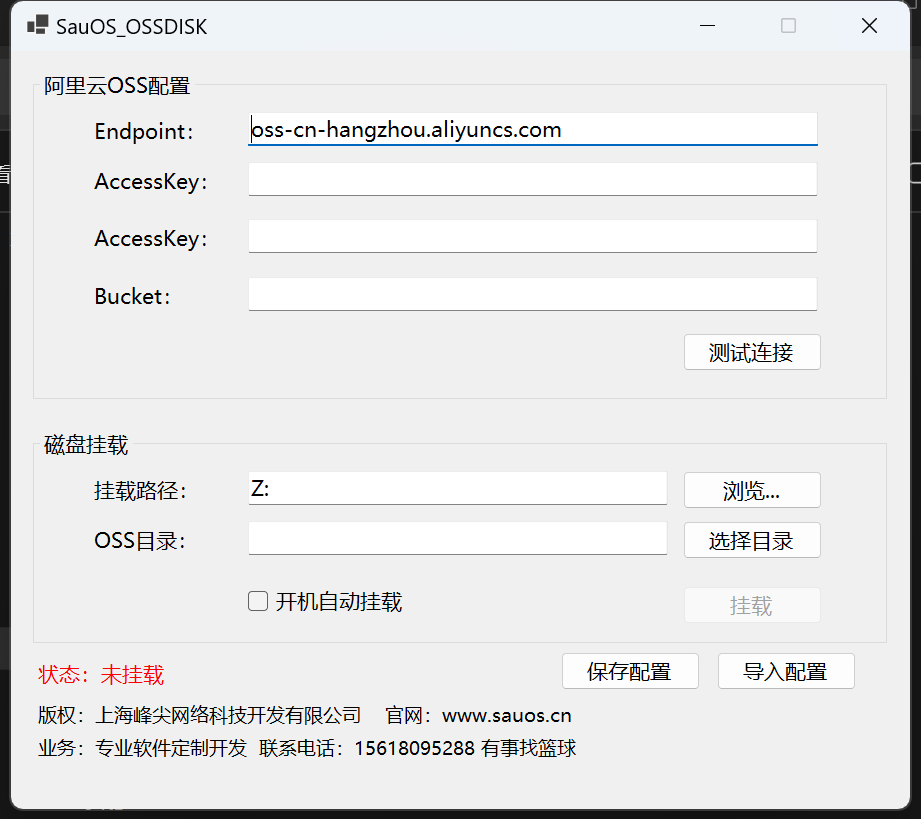This screenshot has width=921, height=819.
Task: Click the 挂载路径 field showing Z:
Action: click(457, 488)
